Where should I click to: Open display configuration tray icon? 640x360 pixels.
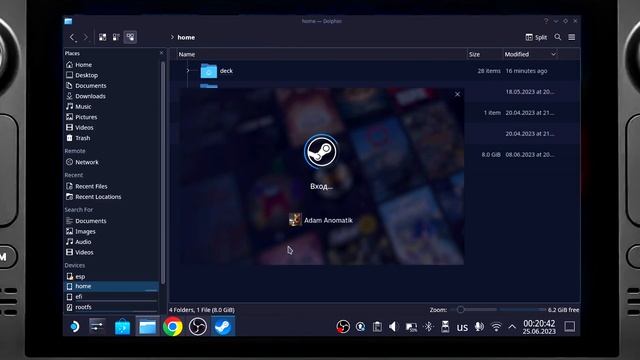pyautogui.click(x=411, y=327)
